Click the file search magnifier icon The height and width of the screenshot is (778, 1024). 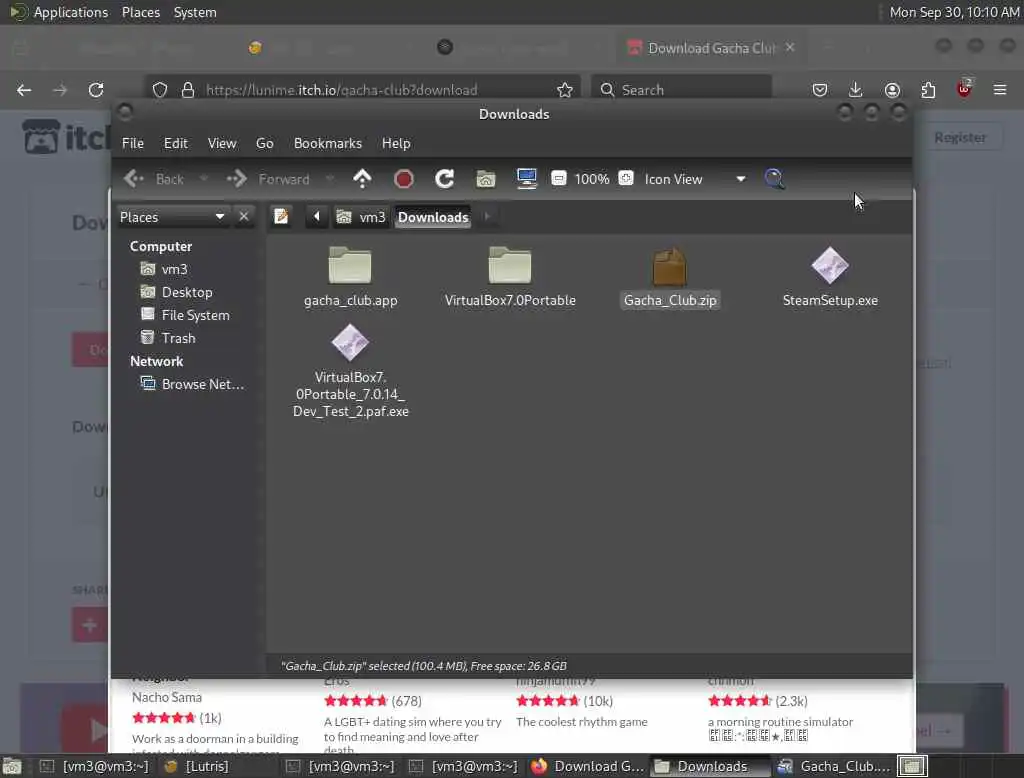coord(774,178)
